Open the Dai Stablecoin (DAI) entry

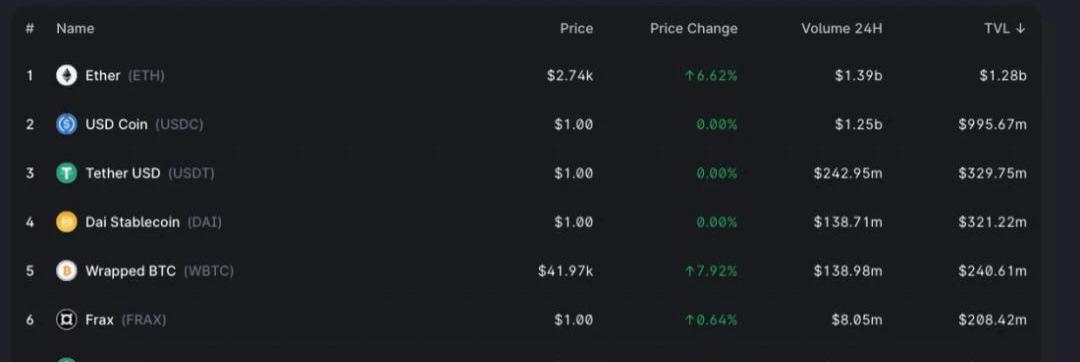[528, 222]
